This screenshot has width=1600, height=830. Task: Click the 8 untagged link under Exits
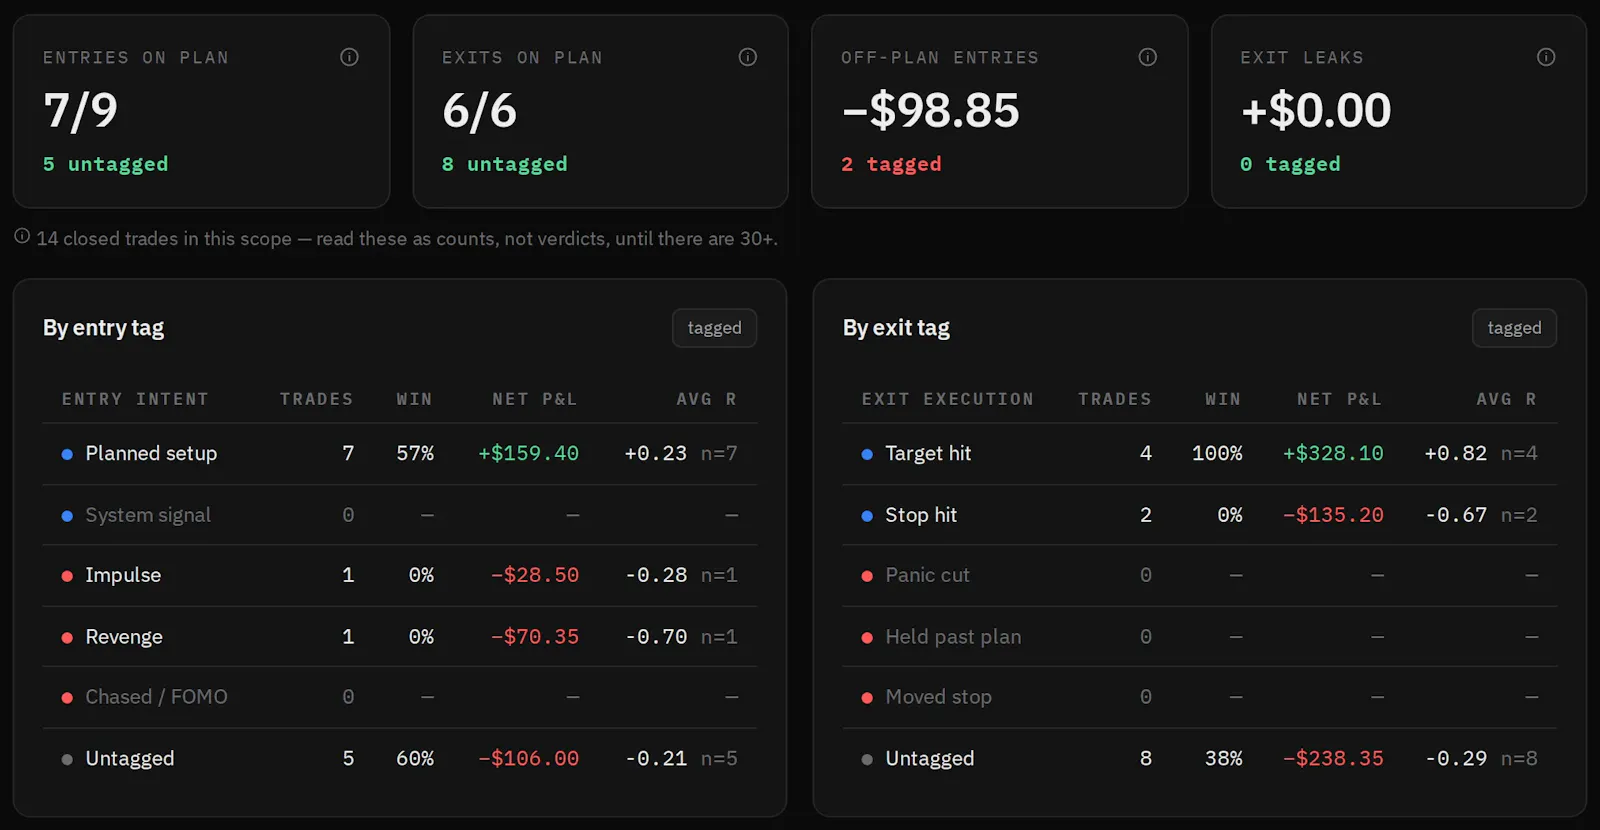coord(504,164)
